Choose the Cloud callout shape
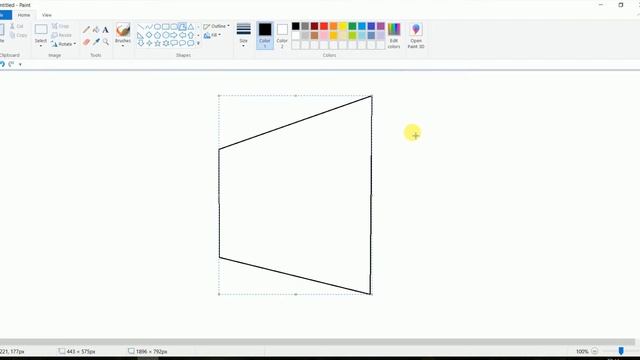The height and width of the screenshot is (360, 640). (191, 43)
